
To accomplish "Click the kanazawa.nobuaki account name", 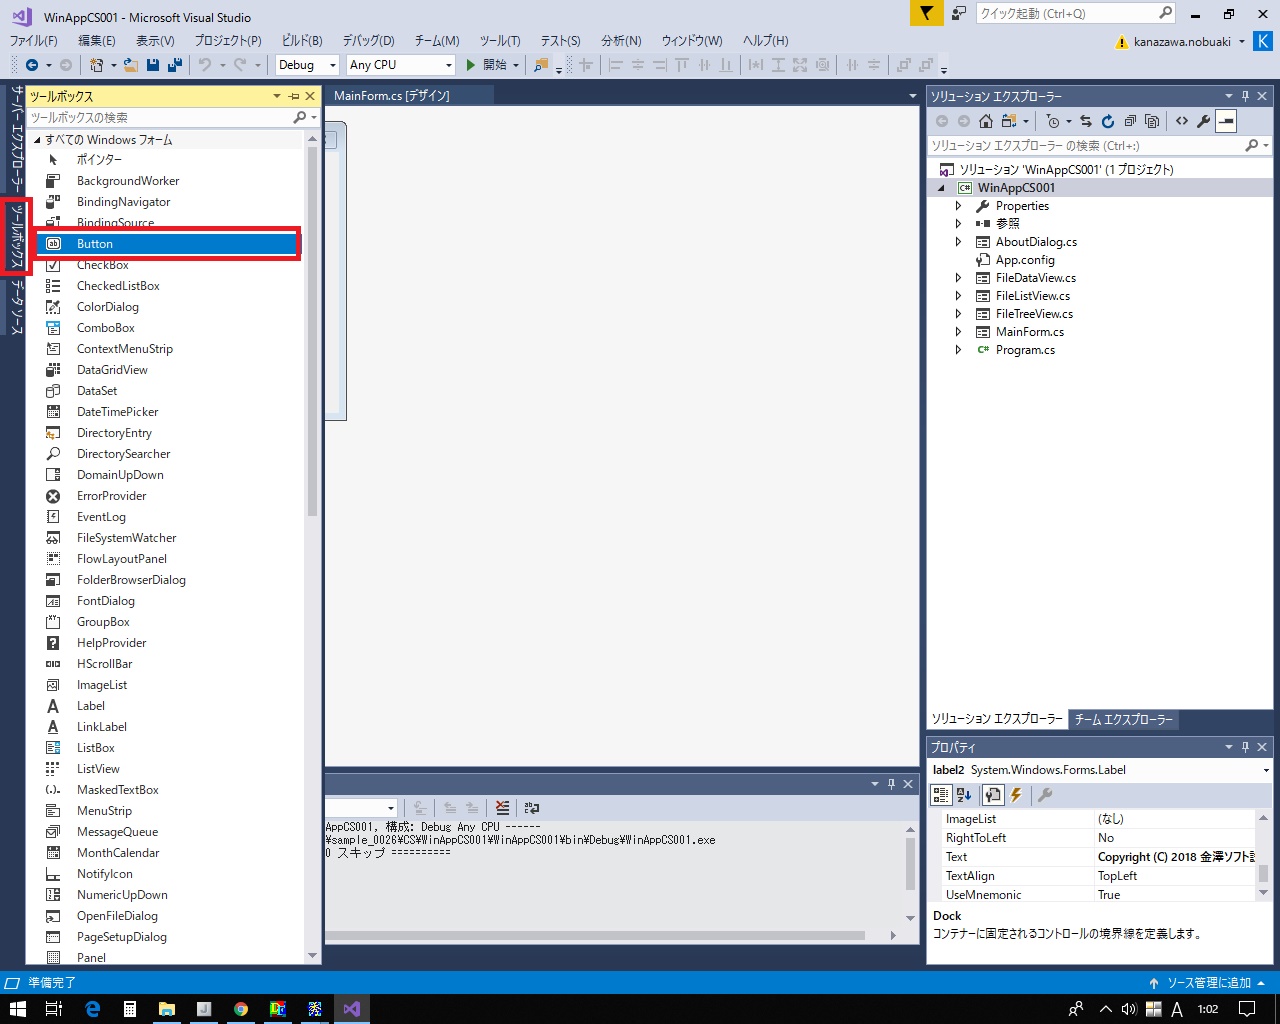I will pos(1182,42).
